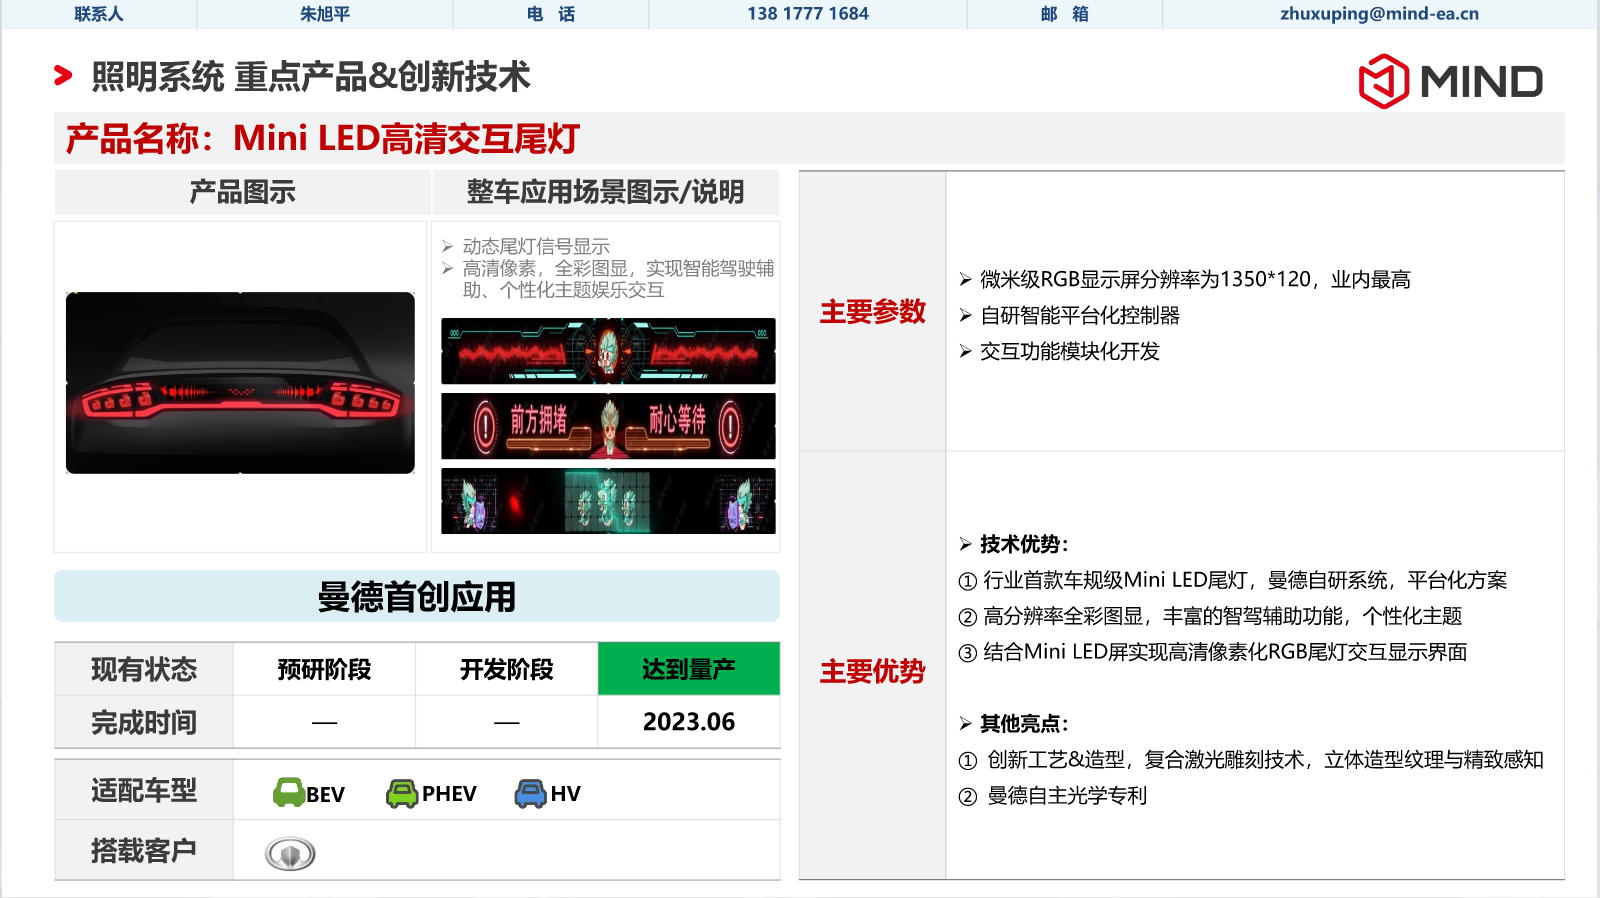
Task: Click the customer brand logo emblem
Action: [x=290, y=853]
